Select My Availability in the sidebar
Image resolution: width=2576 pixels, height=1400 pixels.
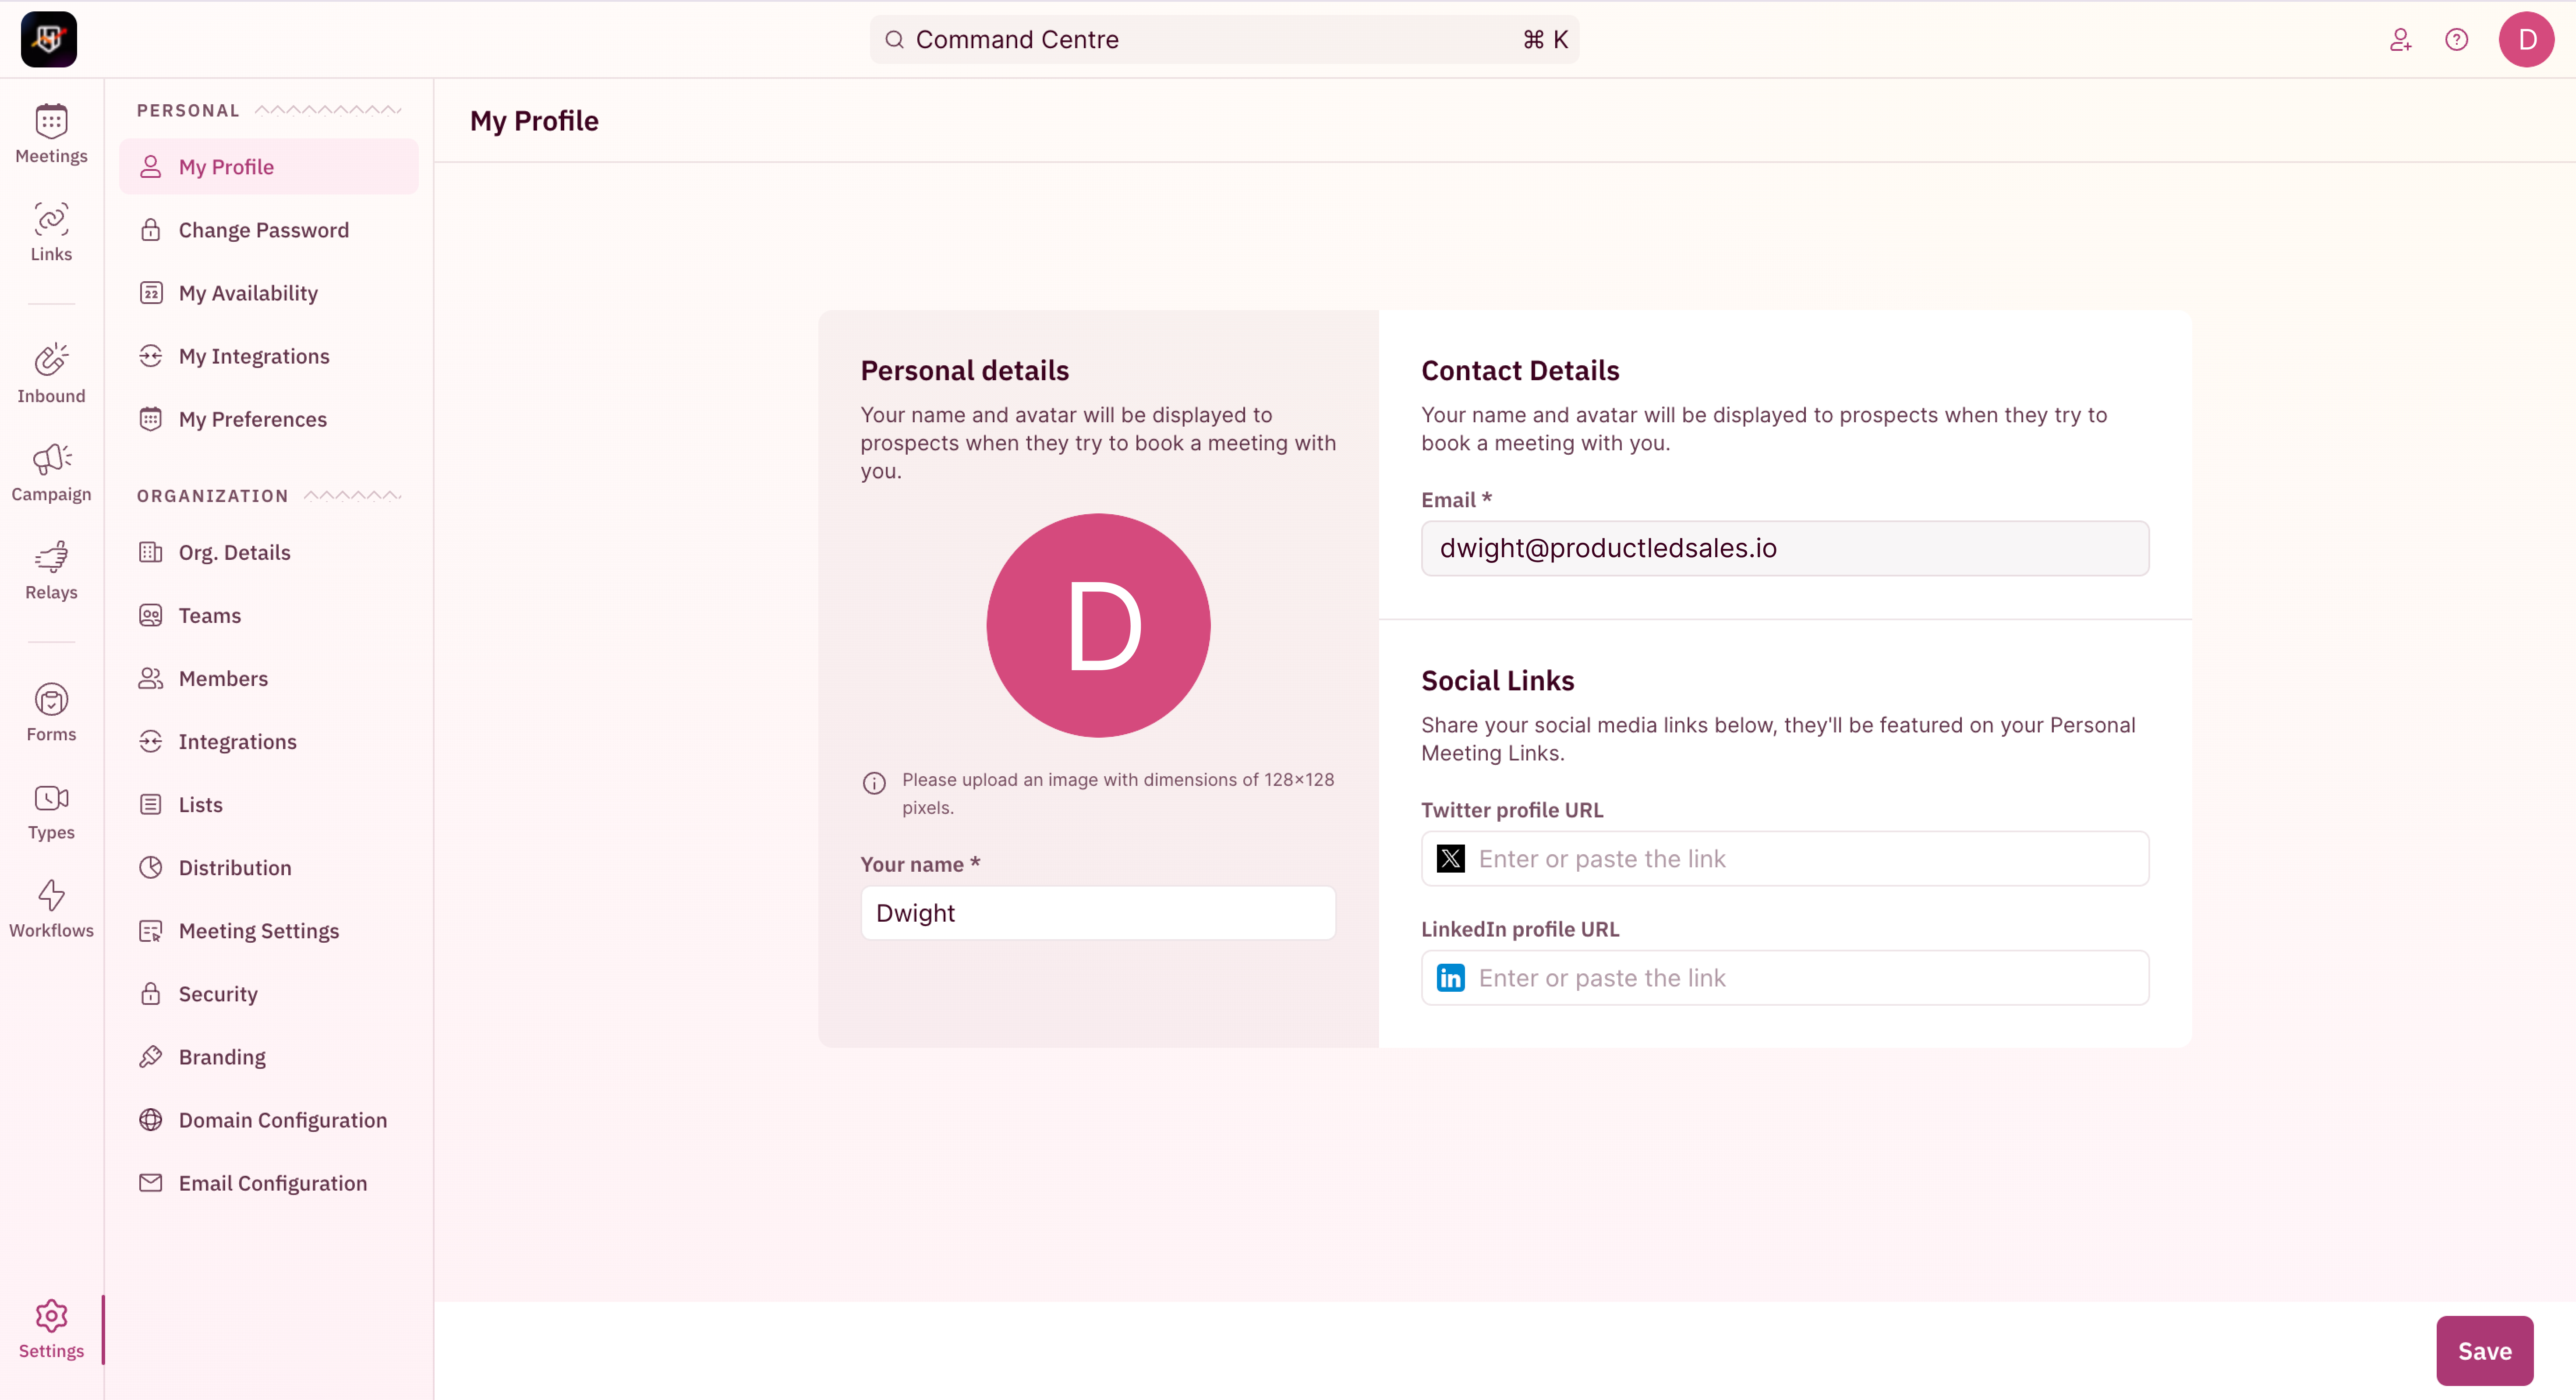click(248, 293)
